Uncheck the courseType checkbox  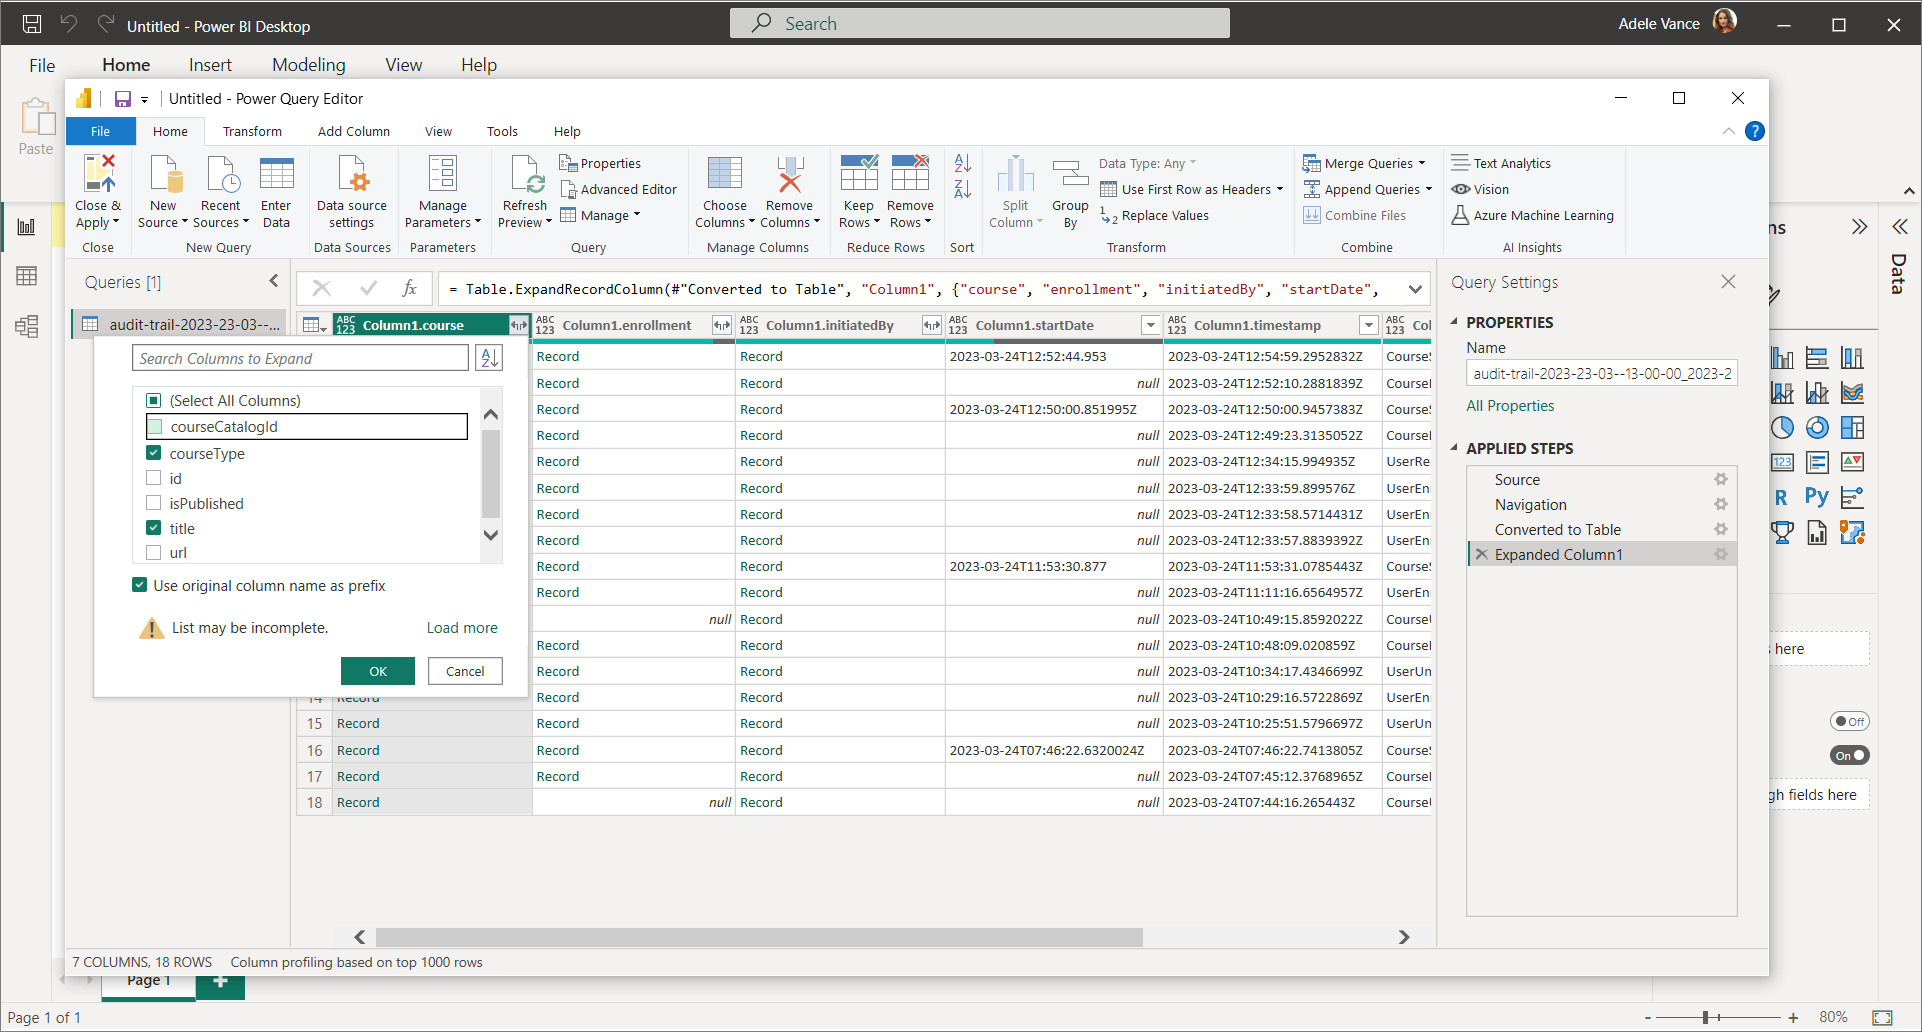pos(154,453)
